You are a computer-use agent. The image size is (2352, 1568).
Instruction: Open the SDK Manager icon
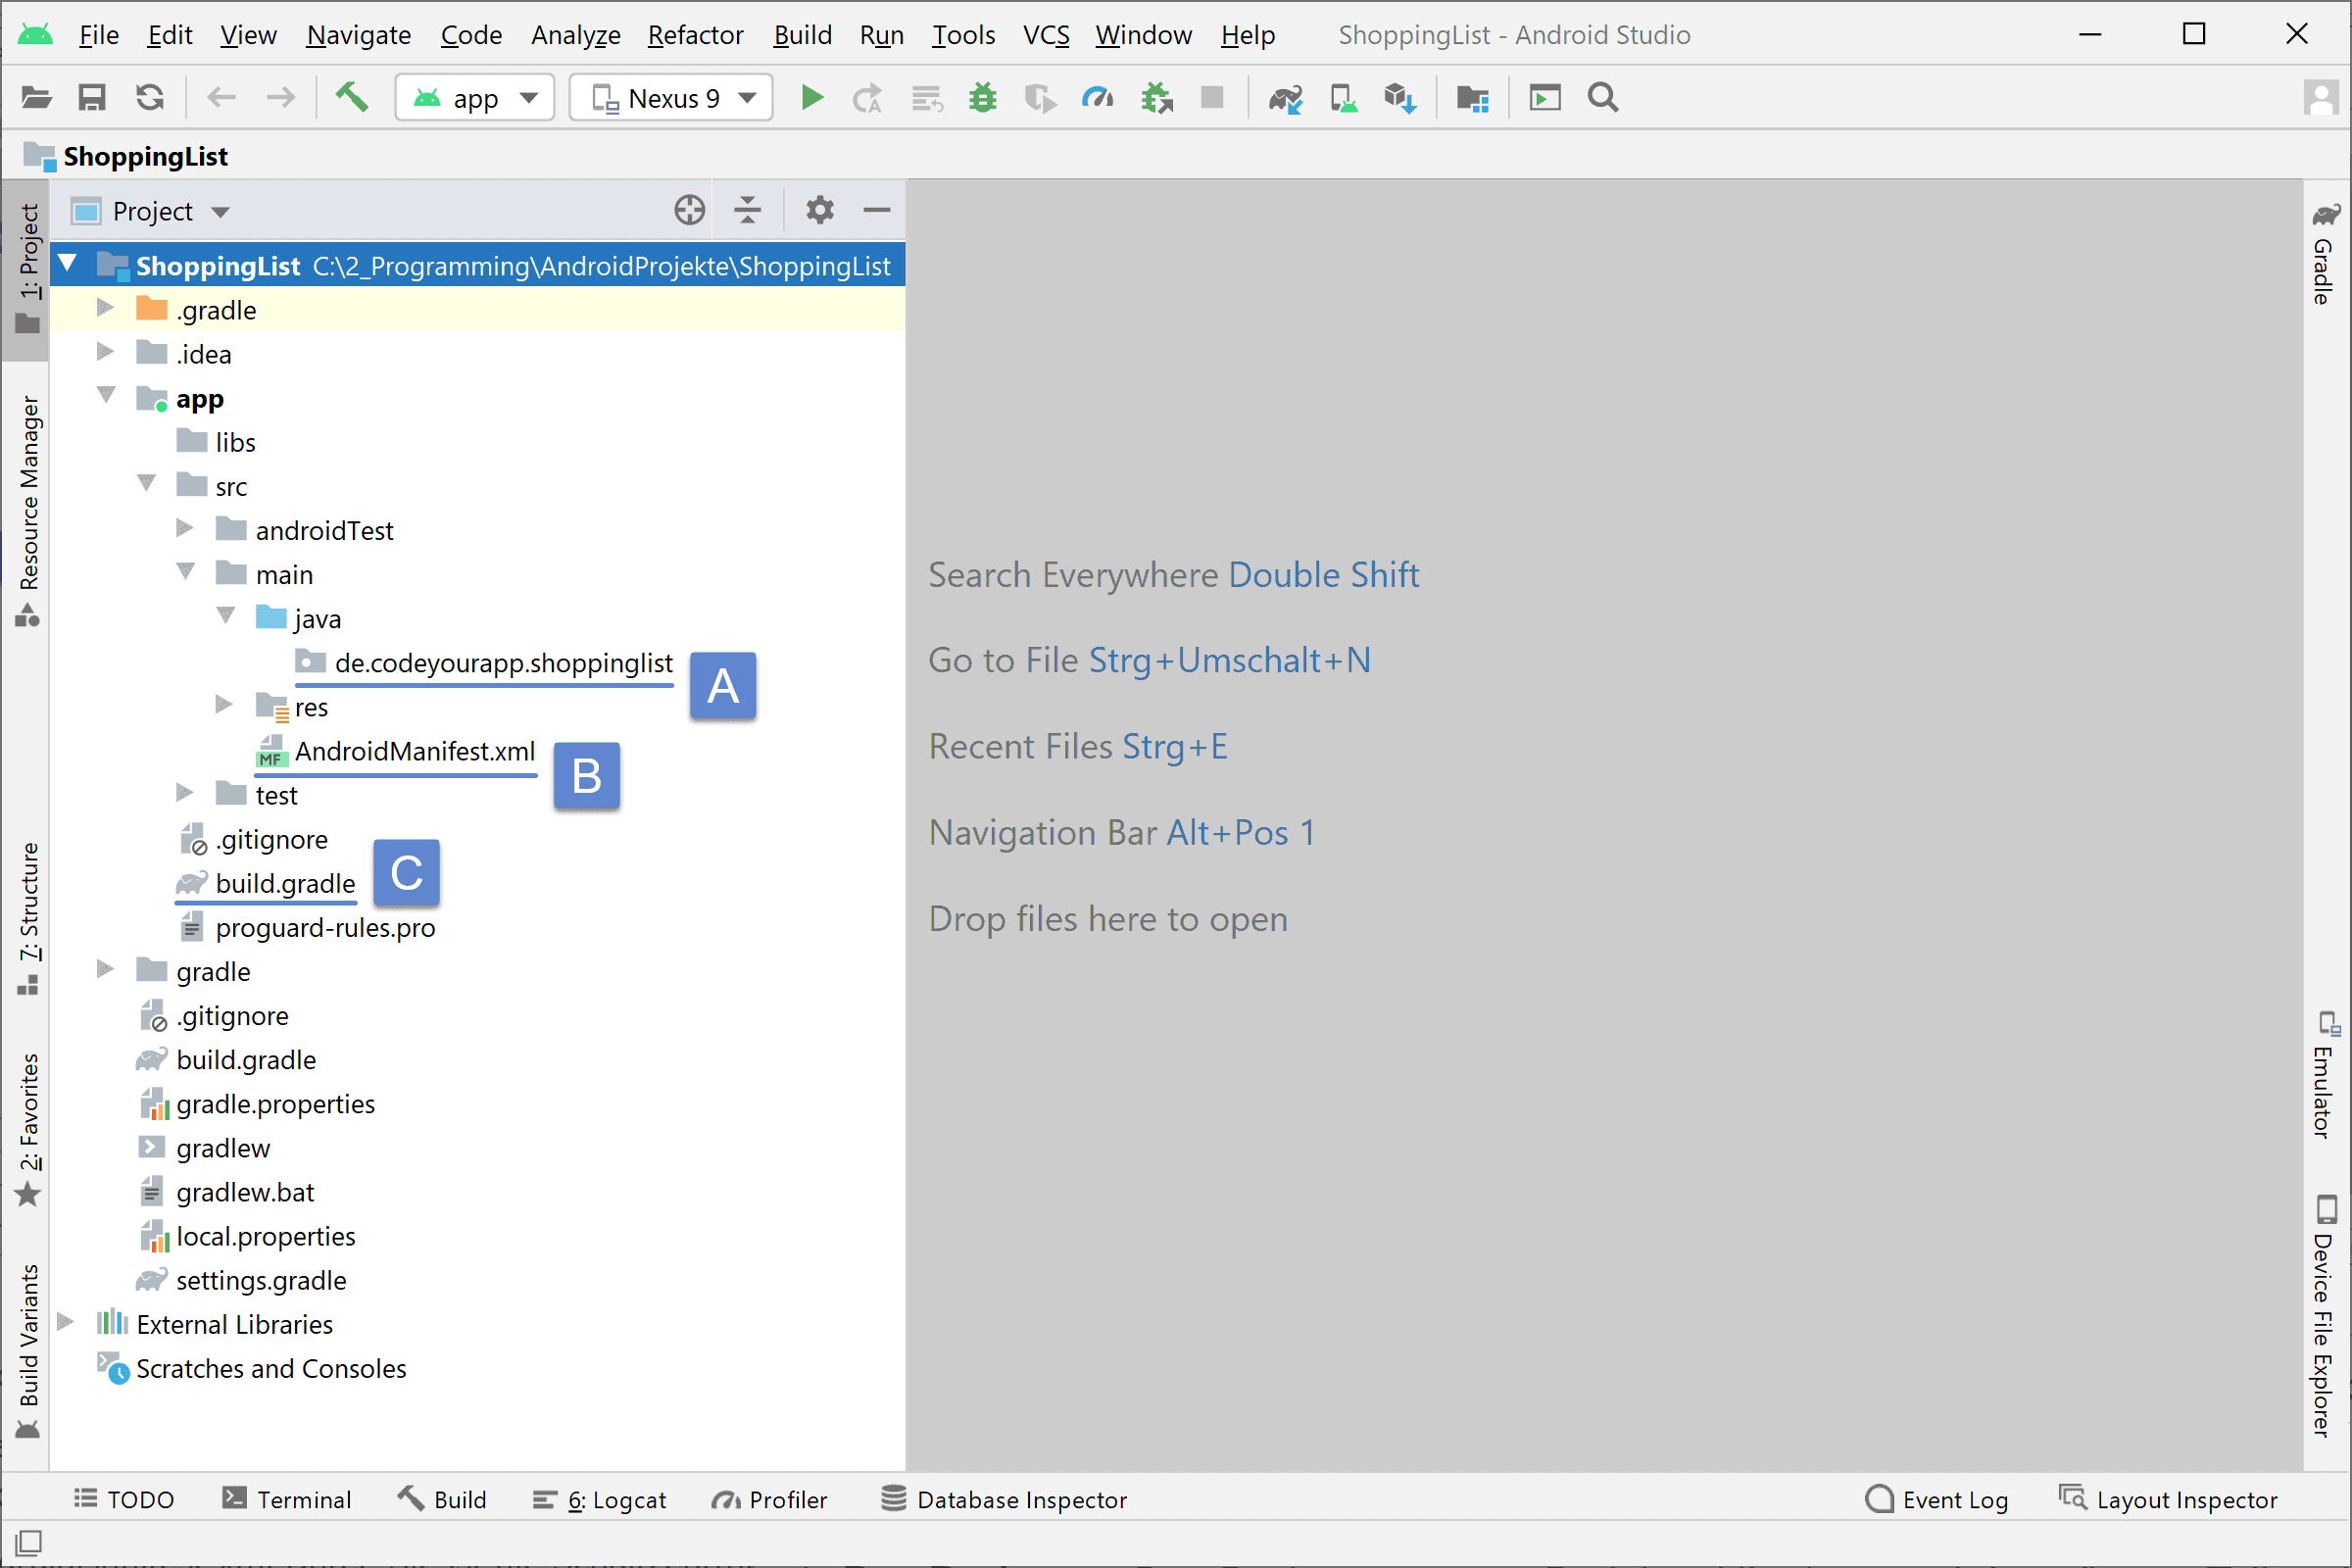coord(1400,98)
